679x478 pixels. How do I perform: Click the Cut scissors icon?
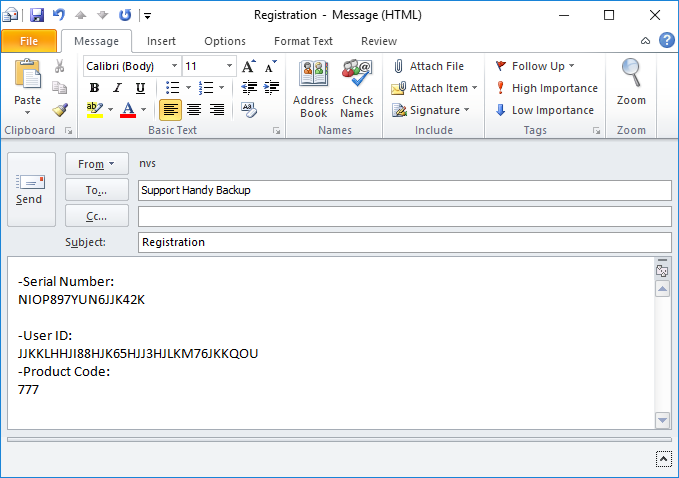coord(60,66)
